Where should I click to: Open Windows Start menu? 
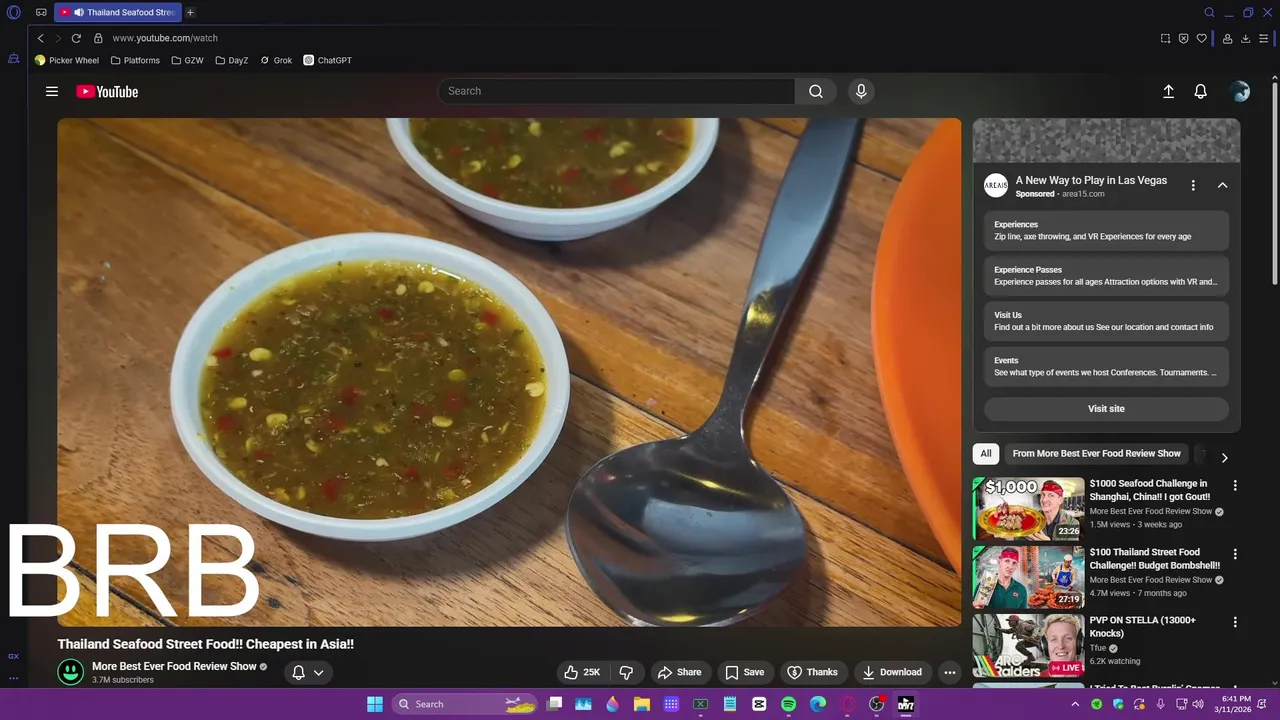coord(375,704)
